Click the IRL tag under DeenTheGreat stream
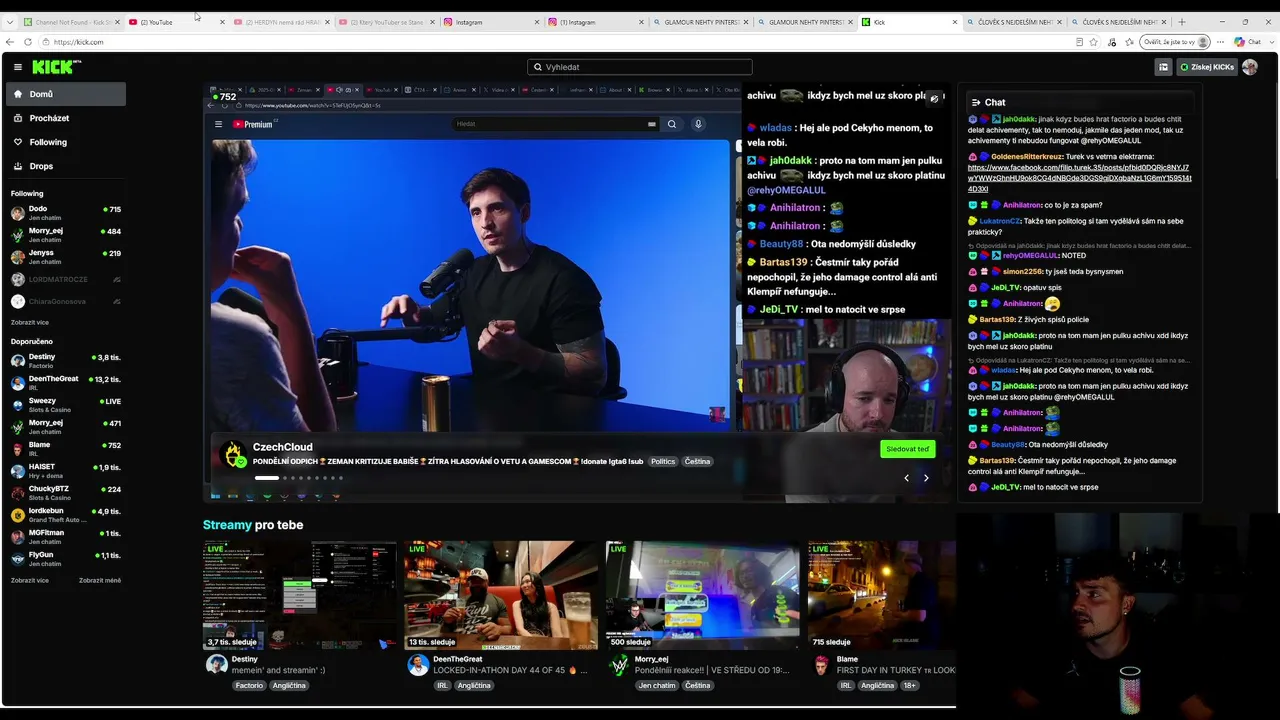The height and width of the screenshot is (720, 1280). (x=442, y=686)
